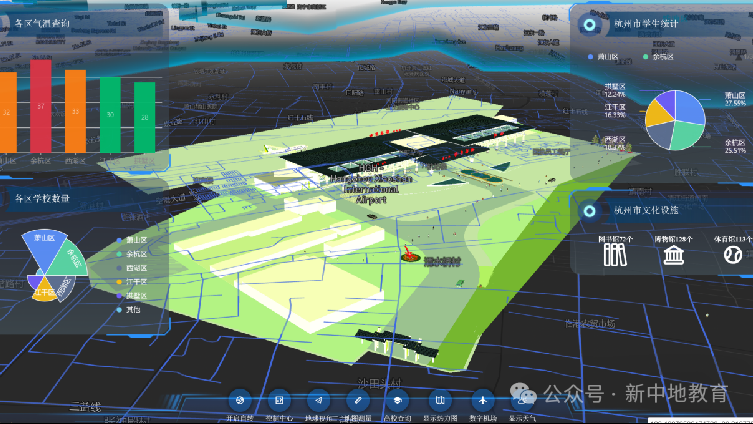This screenshot has width=753, height=424.
Task: Click the ring icon beside 杭州市学生统计
Action: tap(589, 24)
